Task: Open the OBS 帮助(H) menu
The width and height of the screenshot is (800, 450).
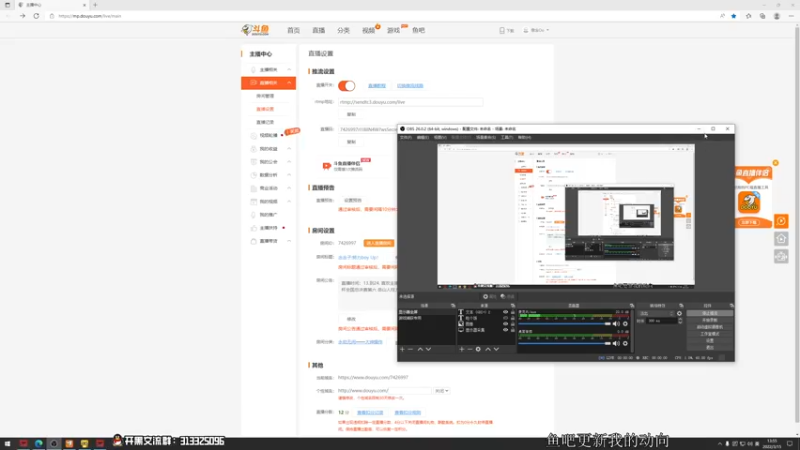Action: (524, 137)
